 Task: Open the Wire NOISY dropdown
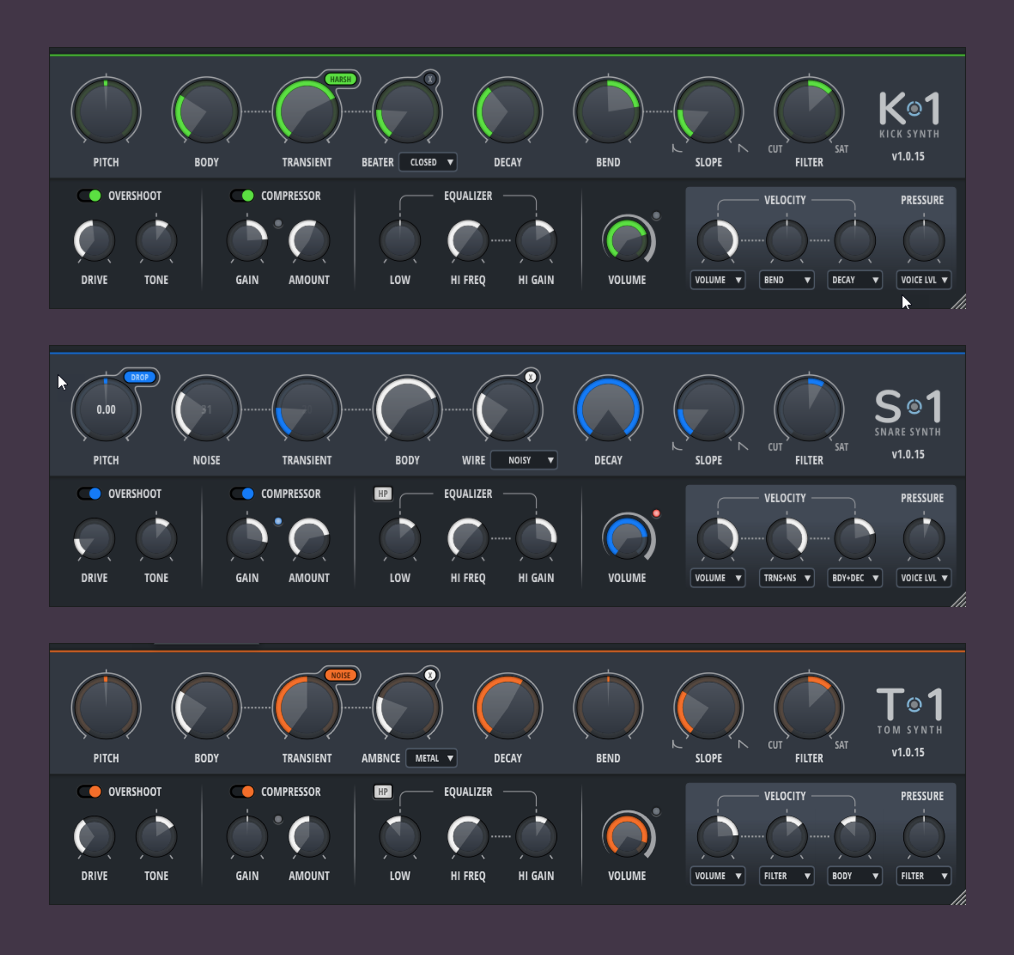click(x=523, y=460)
